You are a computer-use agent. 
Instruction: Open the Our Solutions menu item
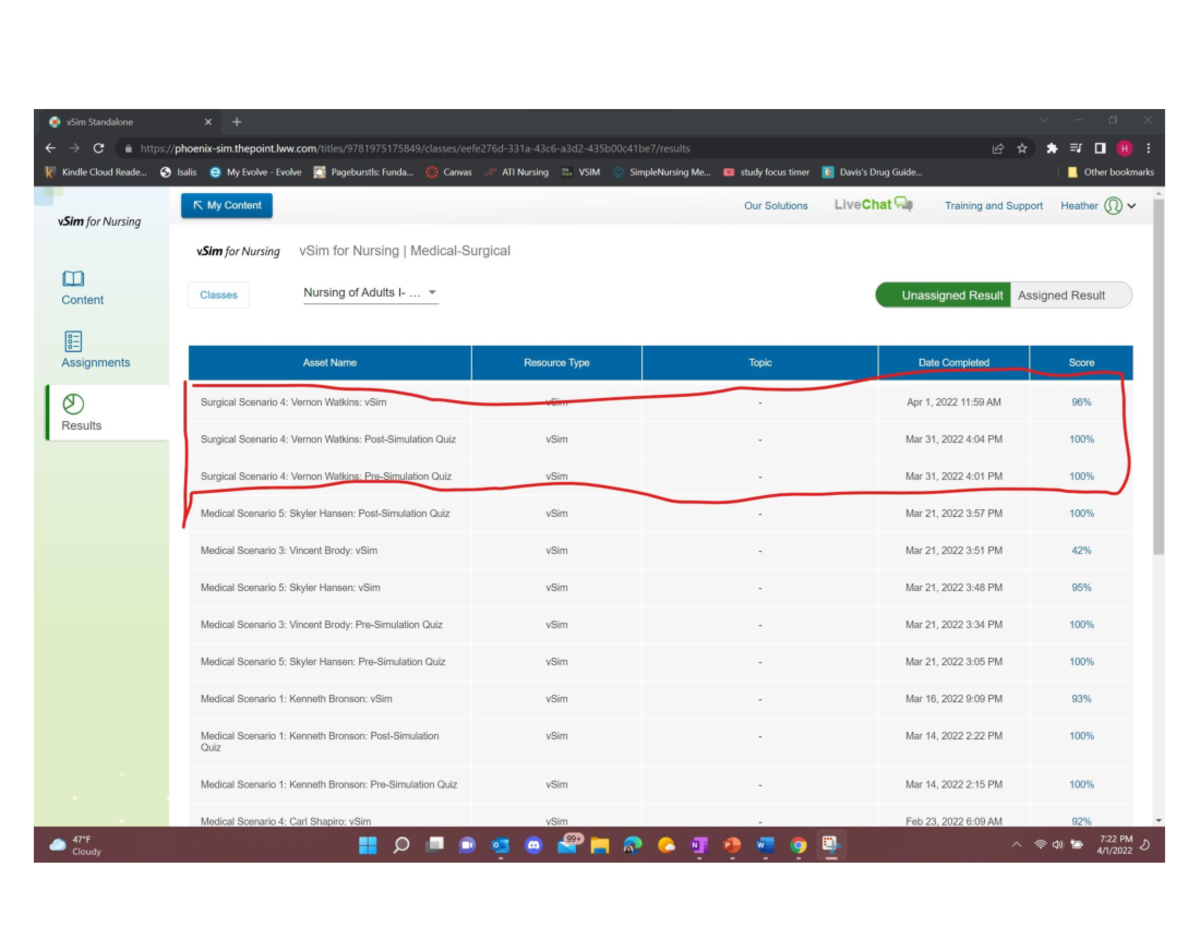click(x=775, y=206)
